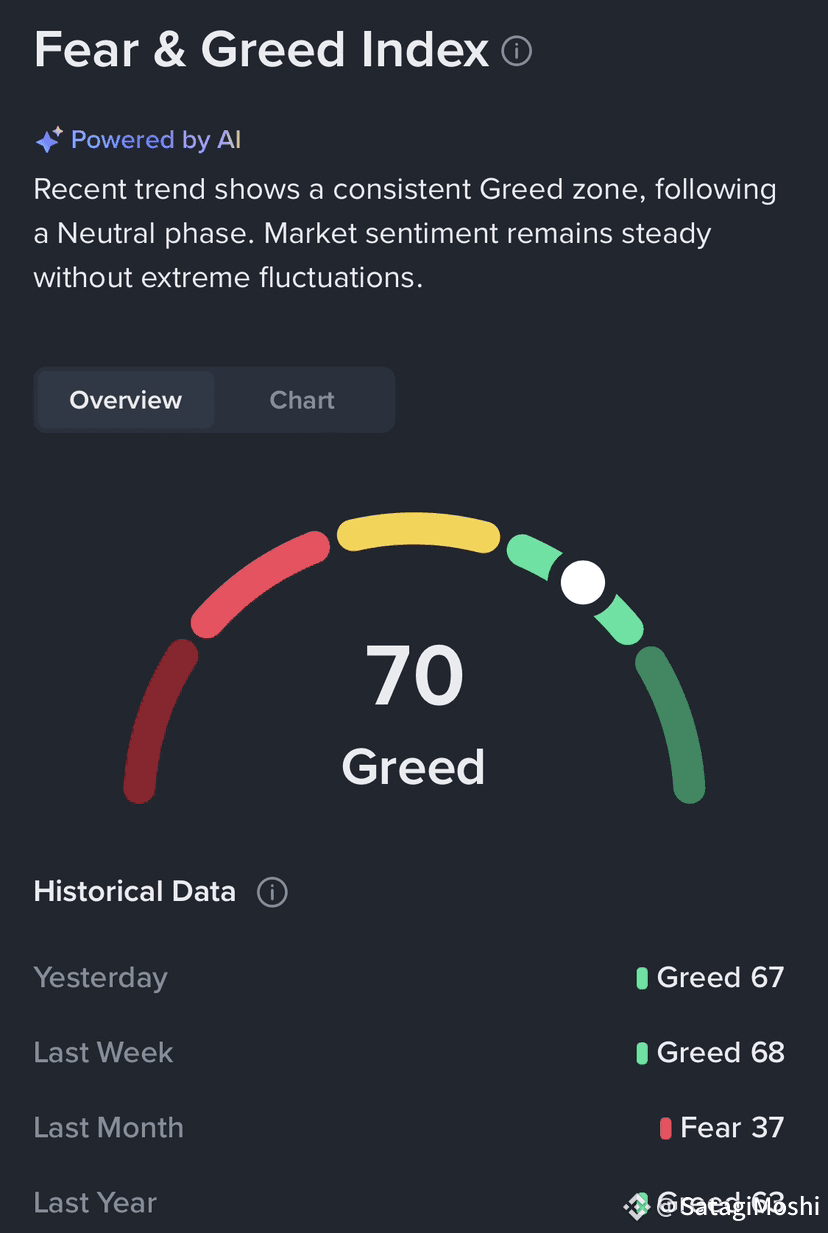Click the green indicator beside Greed 68

click(x=642, y=1053)
